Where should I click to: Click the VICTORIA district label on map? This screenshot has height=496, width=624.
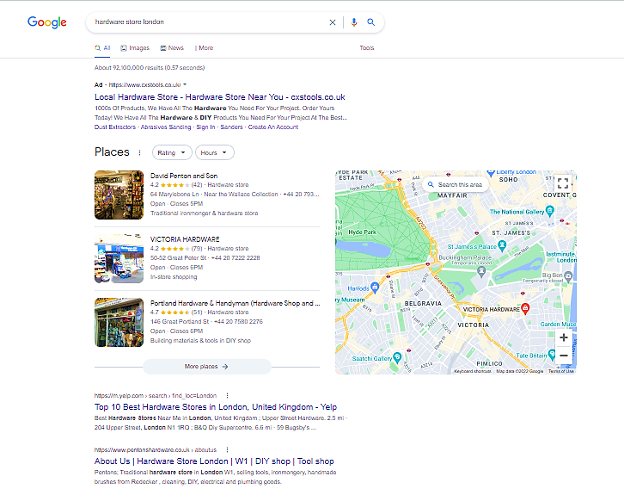[x=473, y=325]
